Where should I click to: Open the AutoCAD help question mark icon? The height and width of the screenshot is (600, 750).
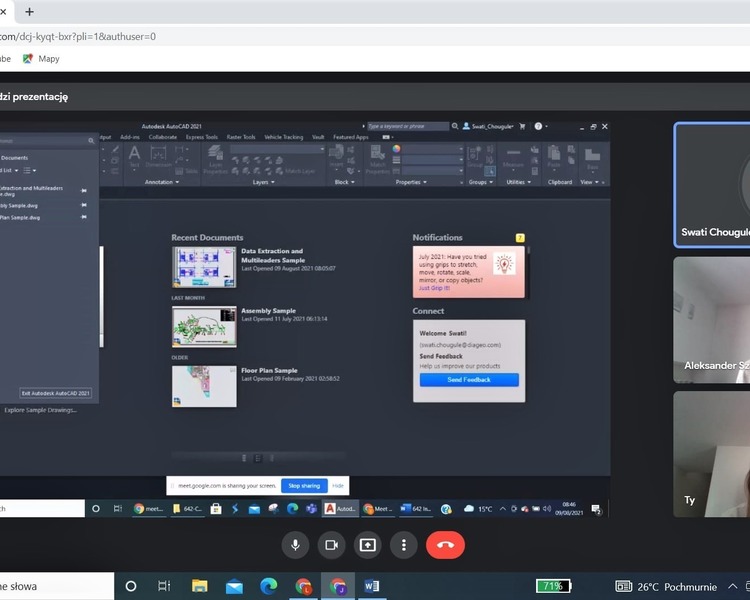(x=538, y=126)
